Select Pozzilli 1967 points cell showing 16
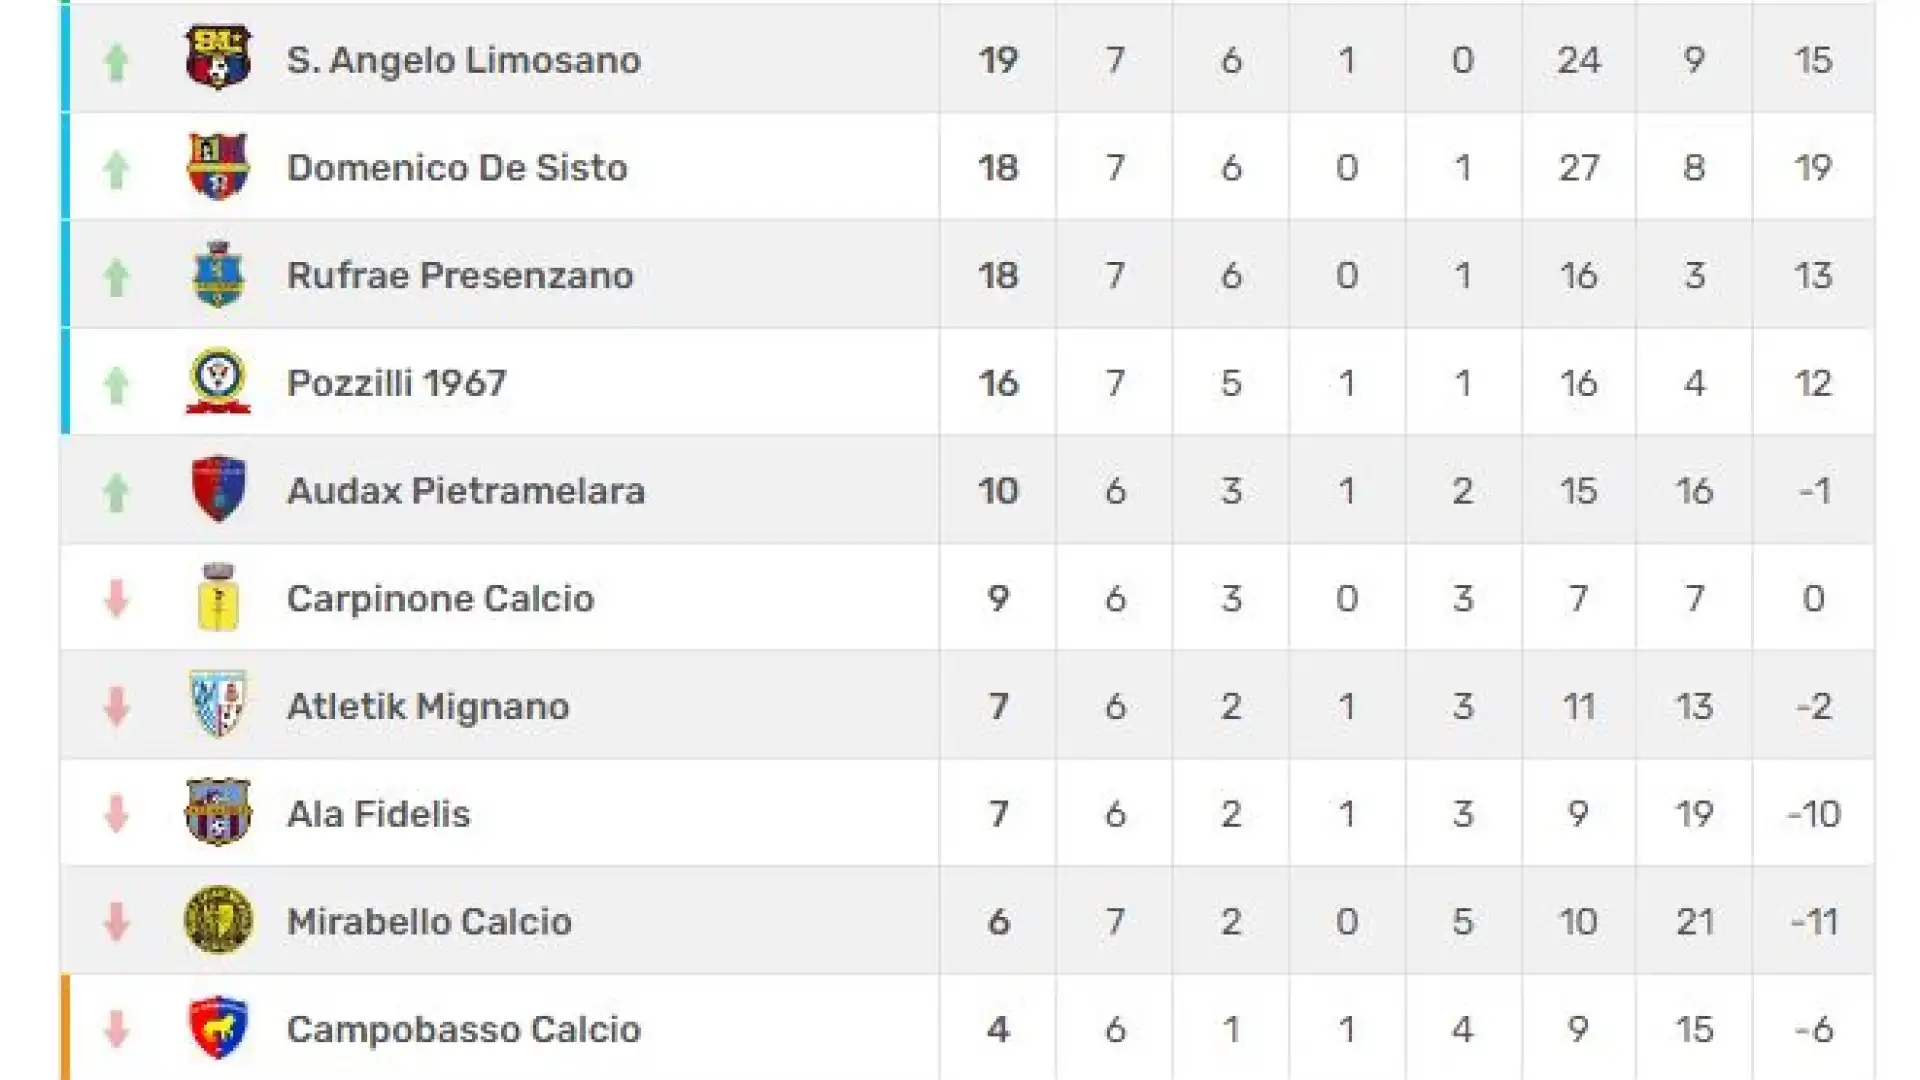 998,382
